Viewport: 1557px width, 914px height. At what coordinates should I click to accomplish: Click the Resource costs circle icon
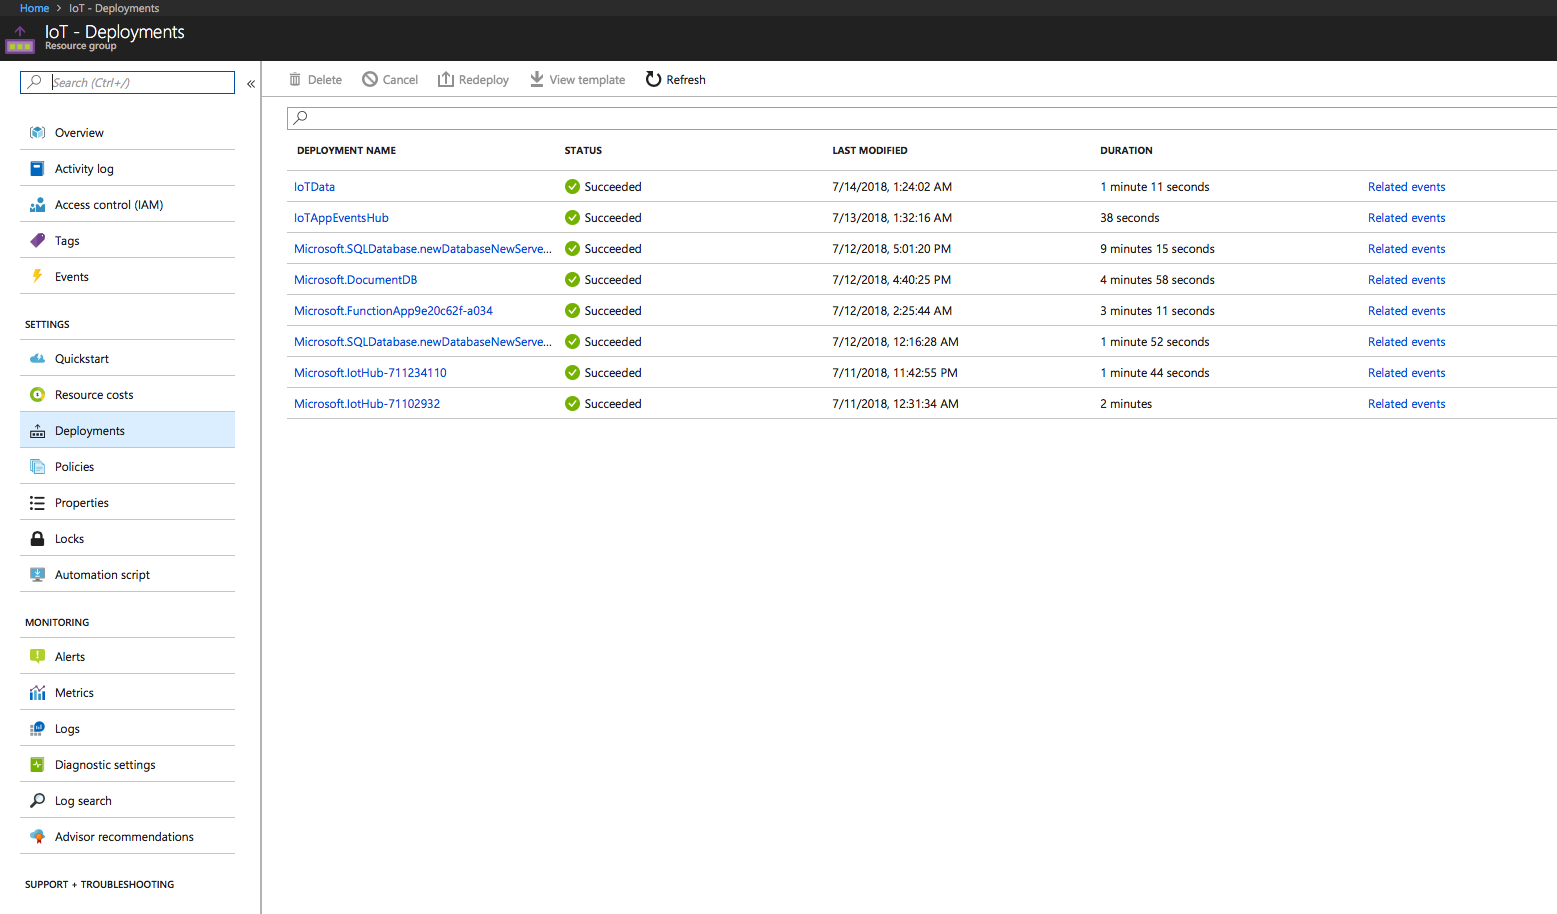click(x=37, y=395)
